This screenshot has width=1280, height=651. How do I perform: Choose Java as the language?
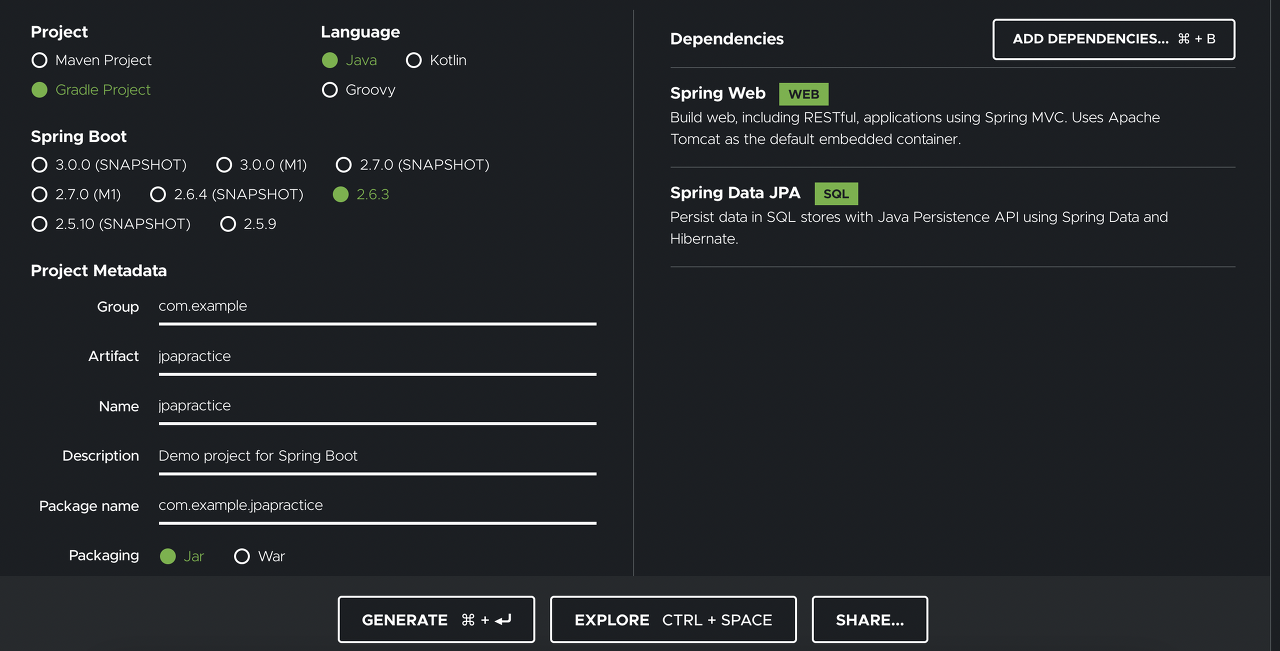tap(349, 60)
